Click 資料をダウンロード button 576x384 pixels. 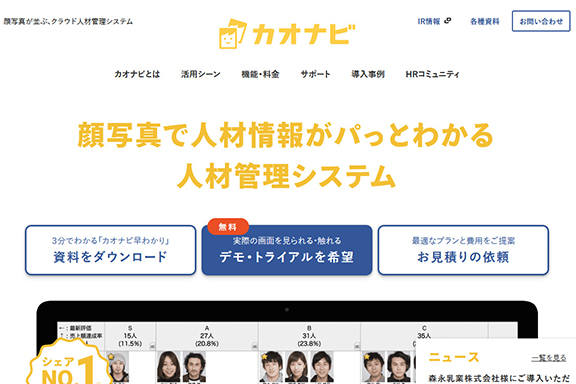[111, 250]
